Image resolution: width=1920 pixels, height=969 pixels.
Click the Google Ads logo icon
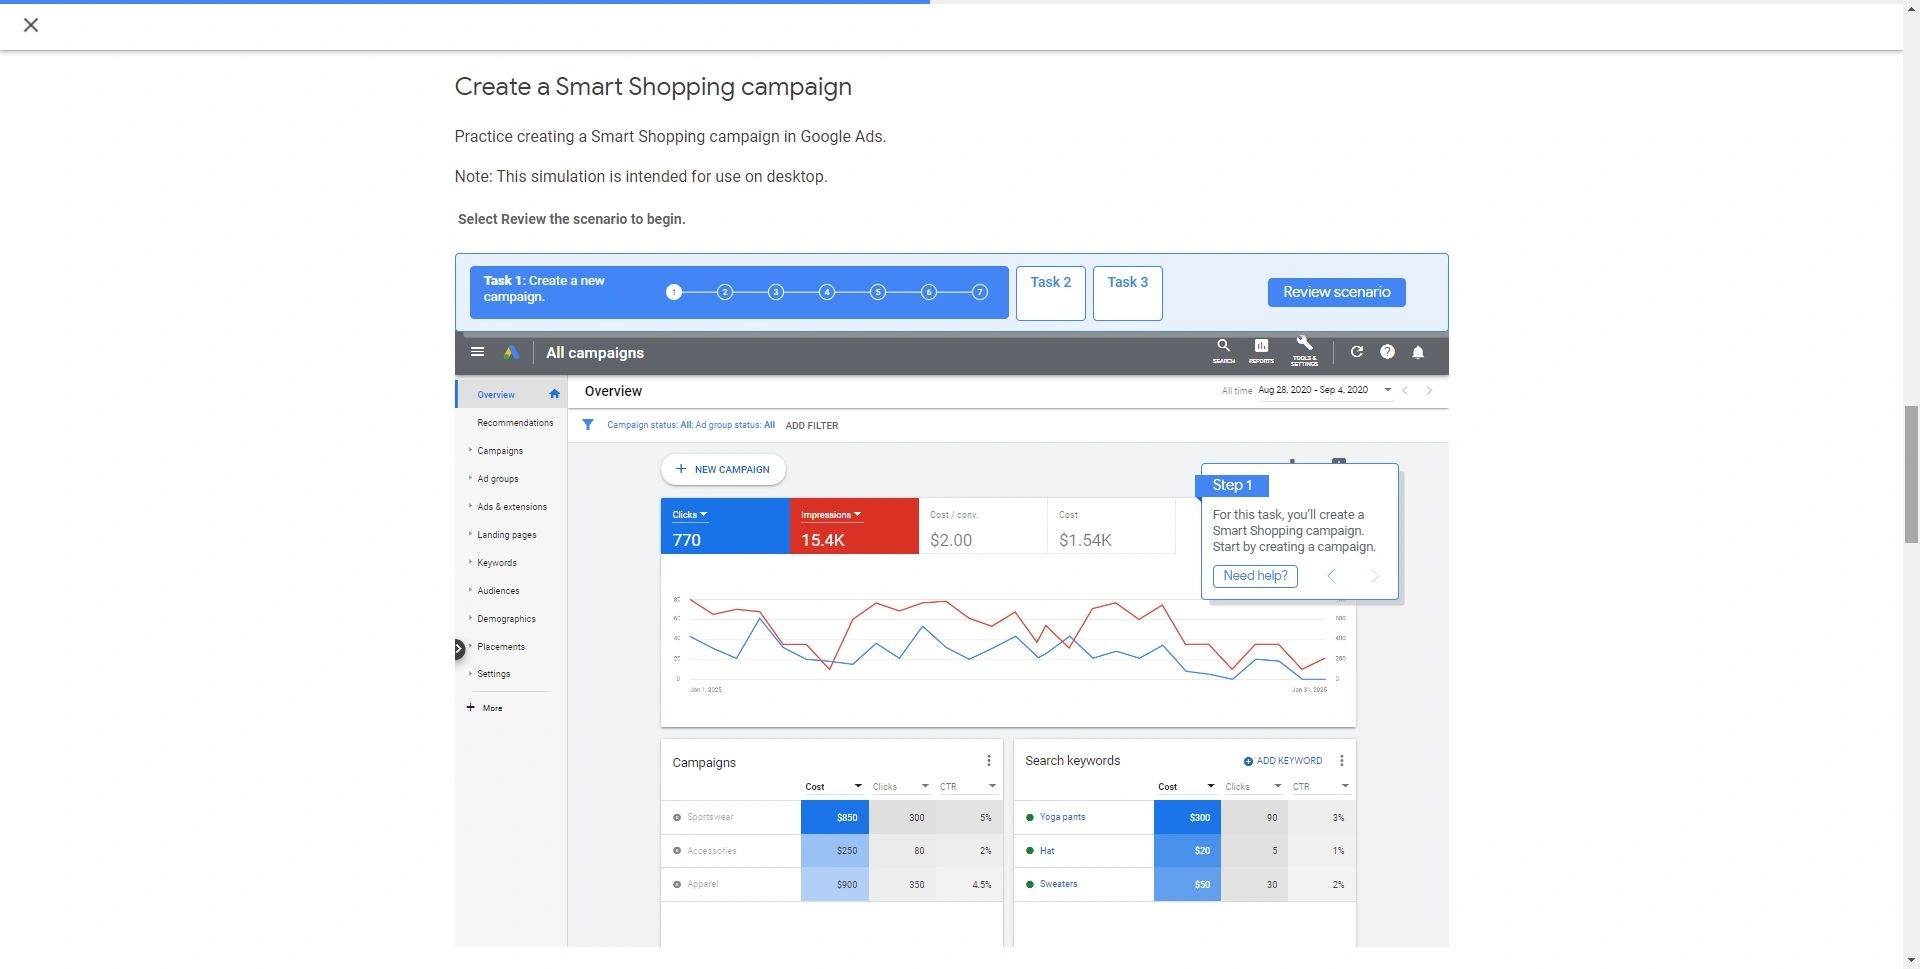(511, 352)
